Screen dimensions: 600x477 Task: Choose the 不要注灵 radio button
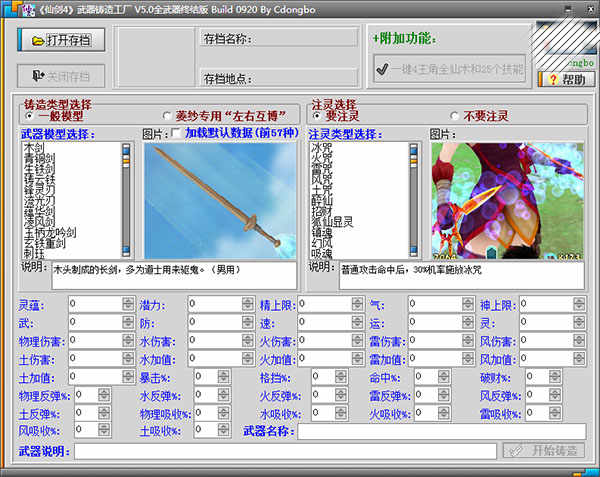(454, 116)
